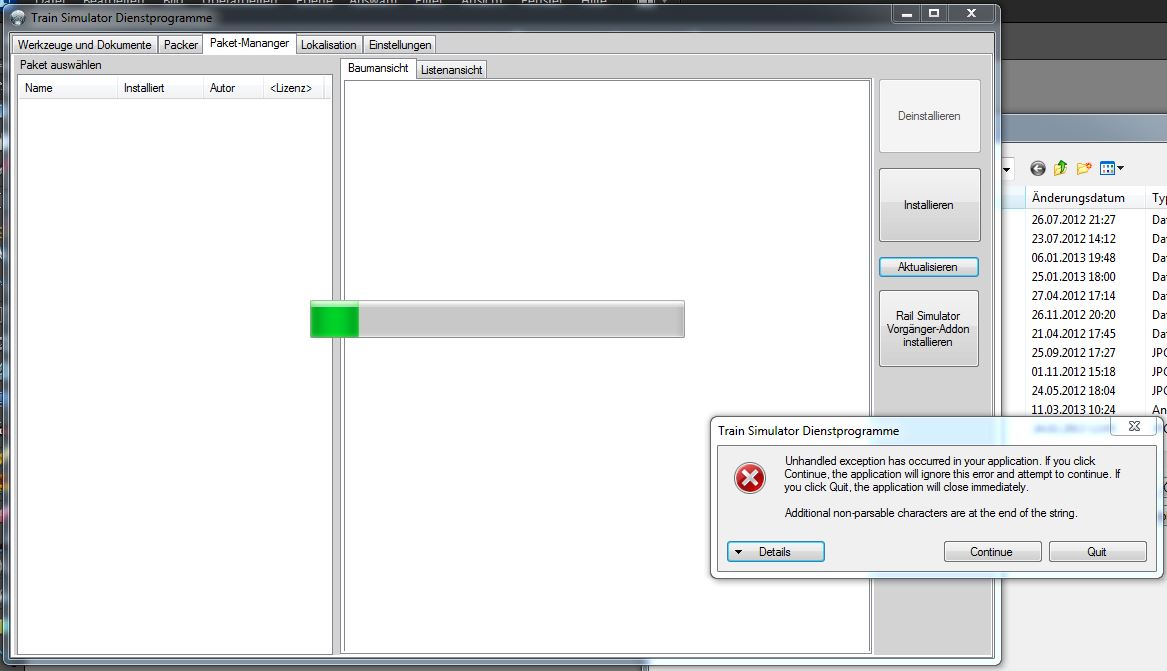Sort packages by Autor column
This screenshot has height=671, width=1167.
tap(233, 88)
